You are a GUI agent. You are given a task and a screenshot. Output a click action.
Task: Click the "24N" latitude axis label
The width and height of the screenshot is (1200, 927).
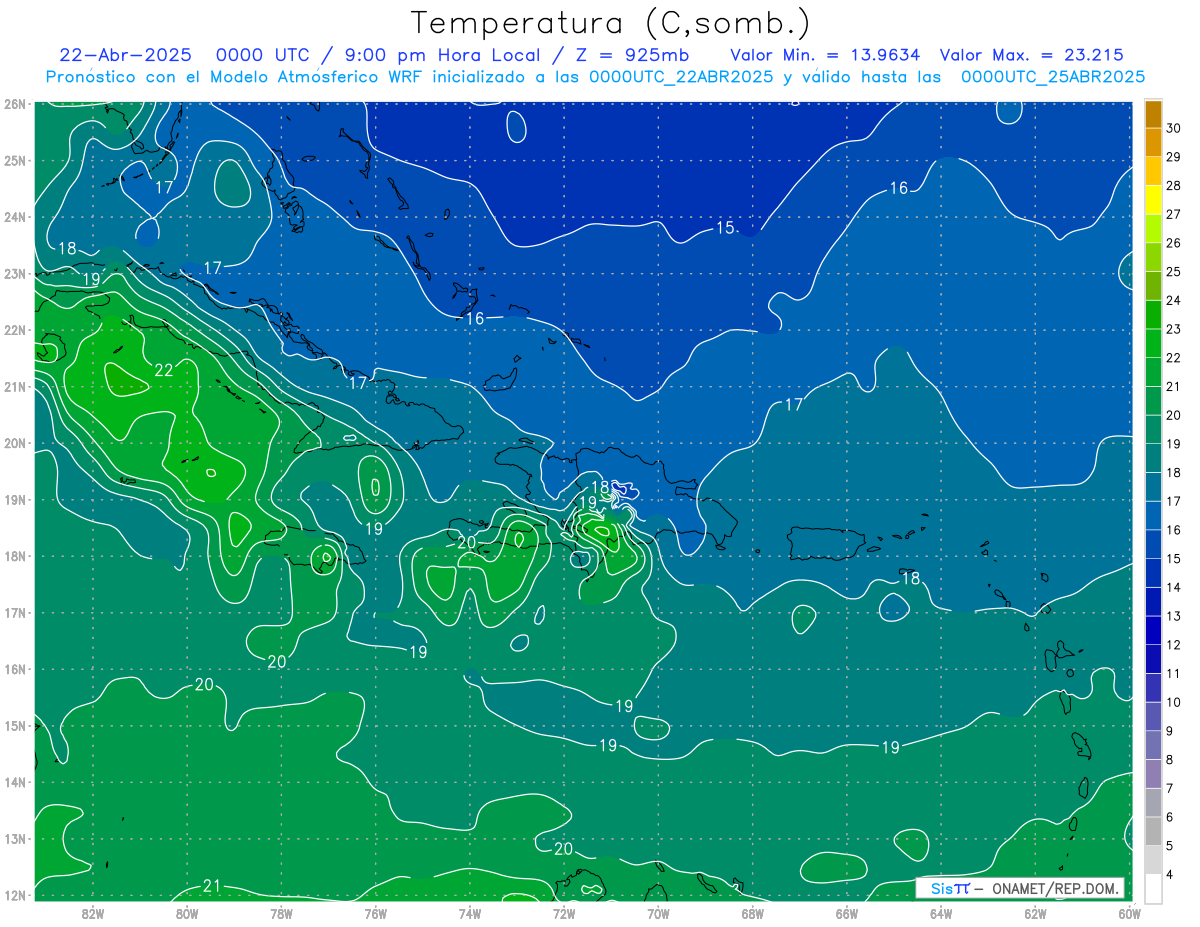coord(15,217)
